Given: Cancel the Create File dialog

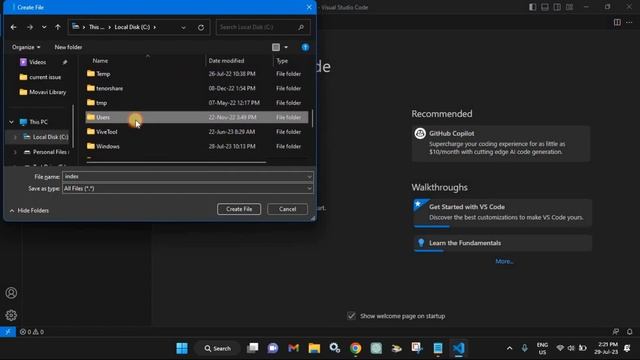Looking at the screenshot, I should click(x=287, y=209).
